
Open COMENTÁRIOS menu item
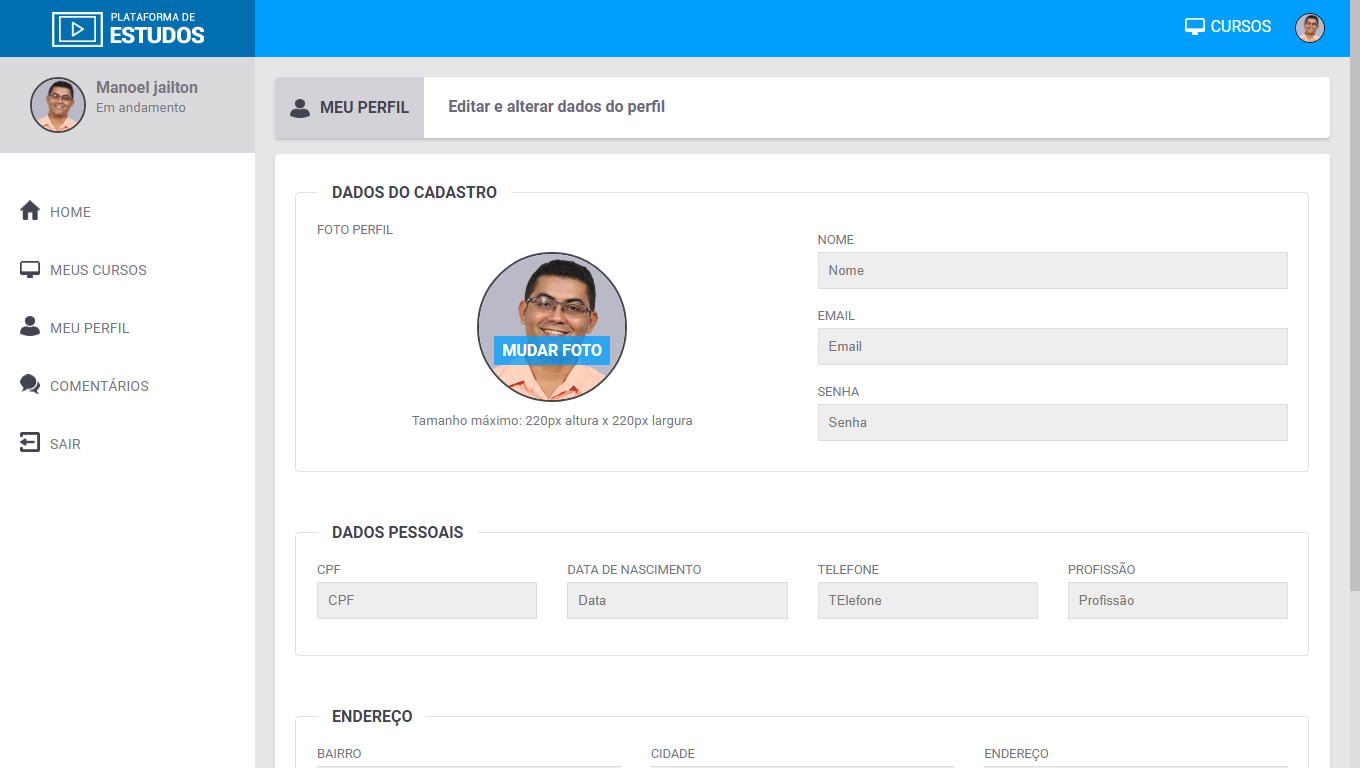99,386
